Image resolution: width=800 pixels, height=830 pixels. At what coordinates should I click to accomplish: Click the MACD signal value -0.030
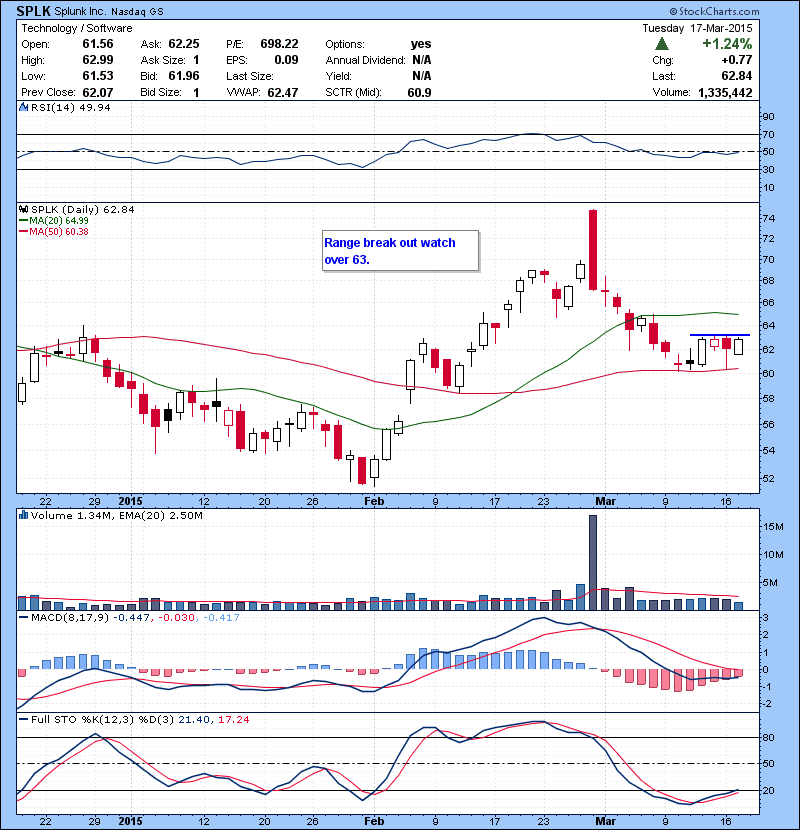pos(176,617)
